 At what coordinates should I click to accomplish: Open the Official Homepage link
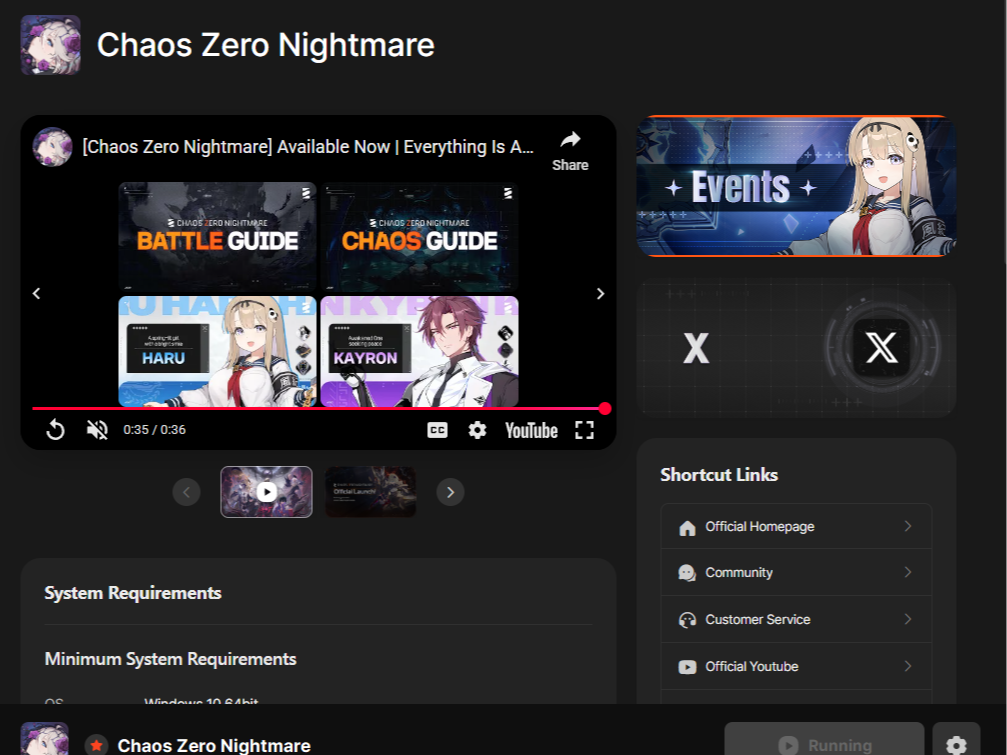(796, 526)
